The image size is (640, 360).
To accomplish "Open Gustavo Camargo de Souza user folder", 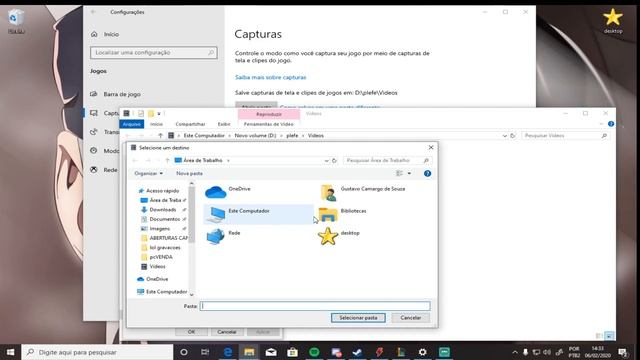I will click(x=329, y=193).
